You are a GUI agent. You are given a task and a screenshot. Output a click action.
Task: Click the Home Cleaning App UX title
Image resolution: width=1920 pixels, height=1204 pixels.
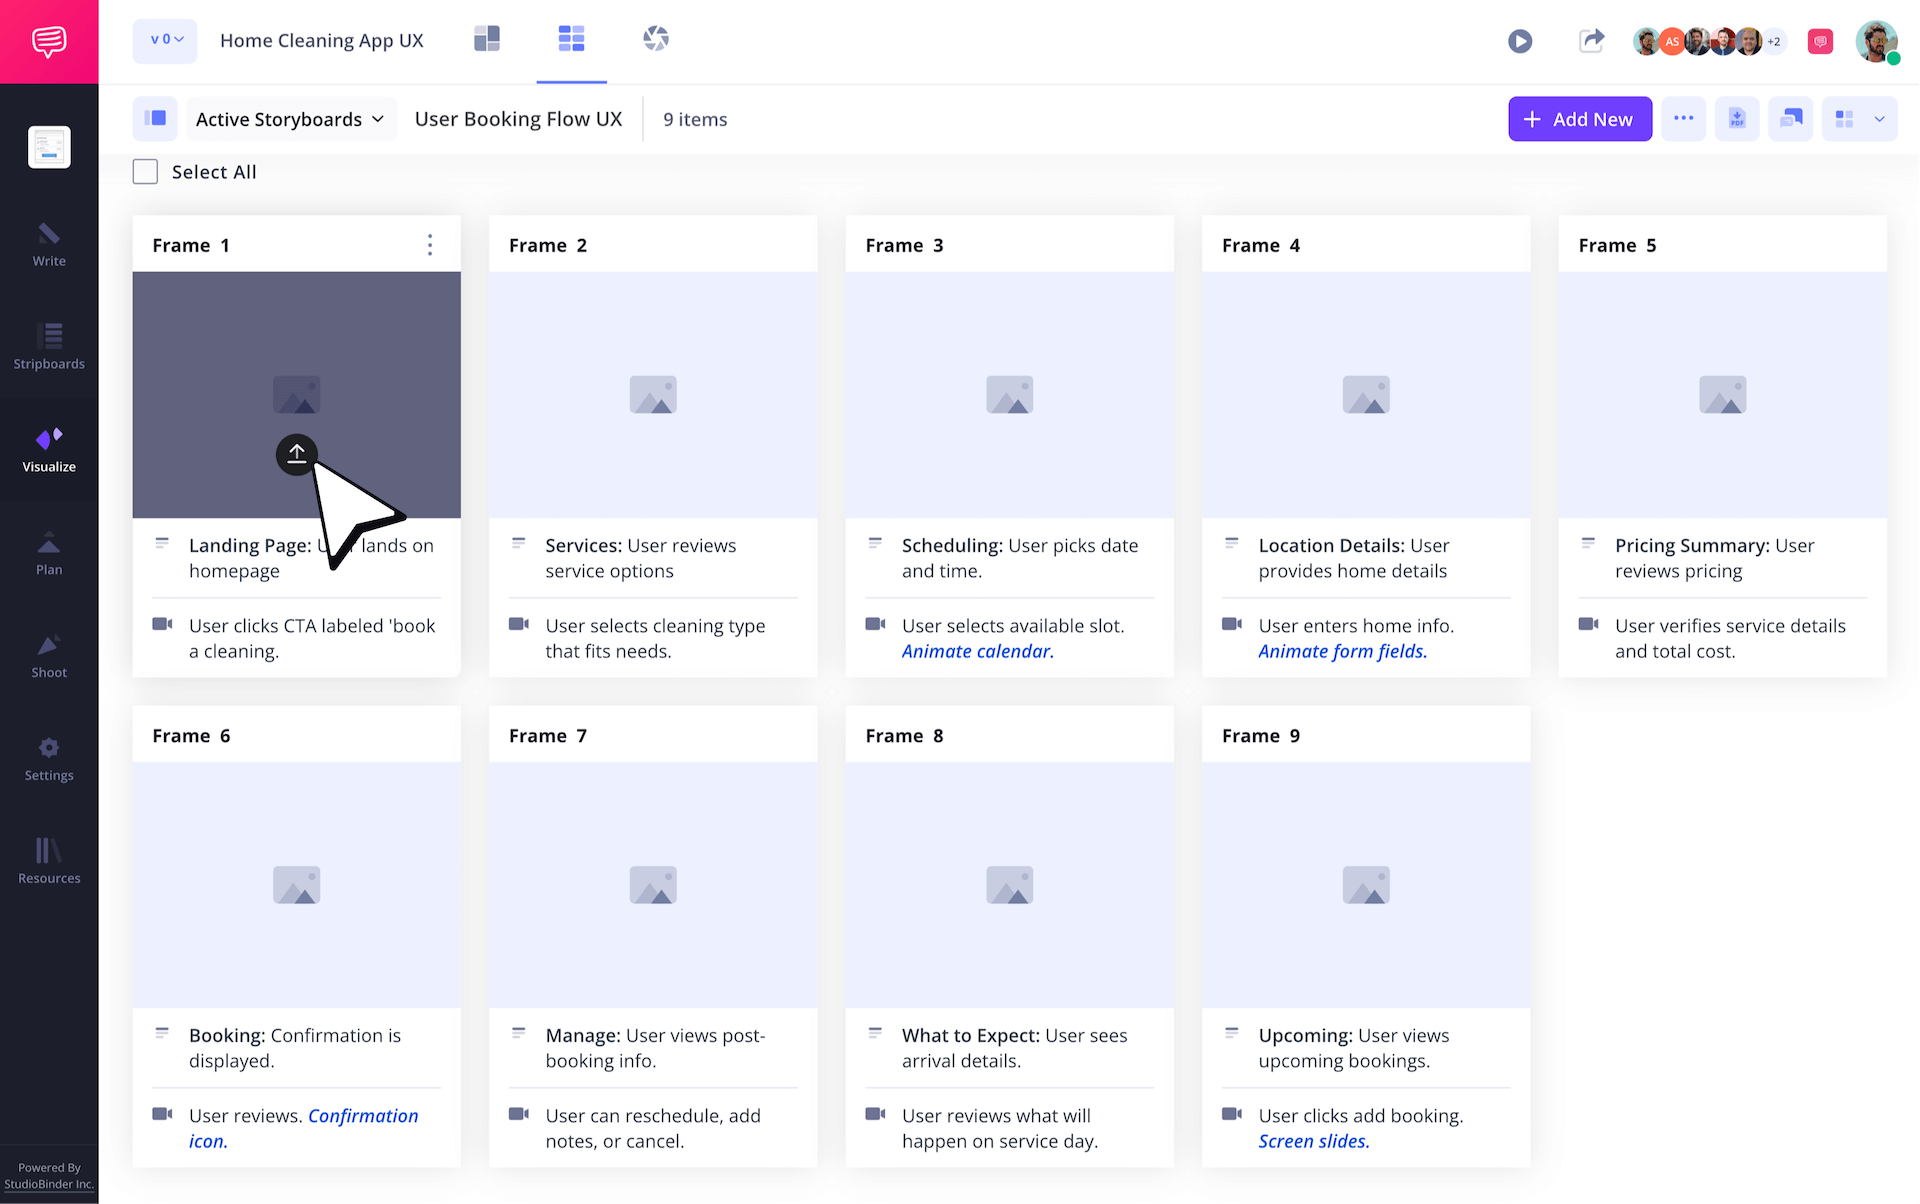(322, 40)
